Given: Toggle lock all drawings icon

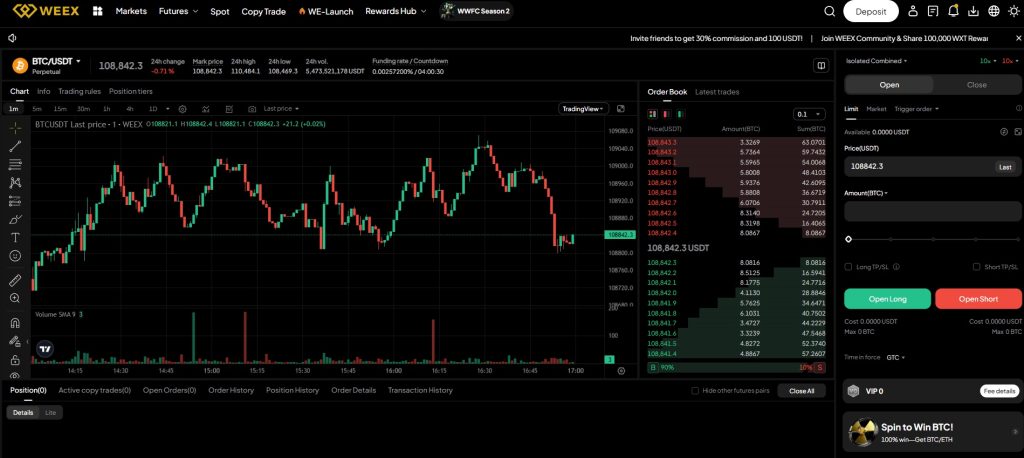Looking at the screenshot, I should click(x=15, y=359).
